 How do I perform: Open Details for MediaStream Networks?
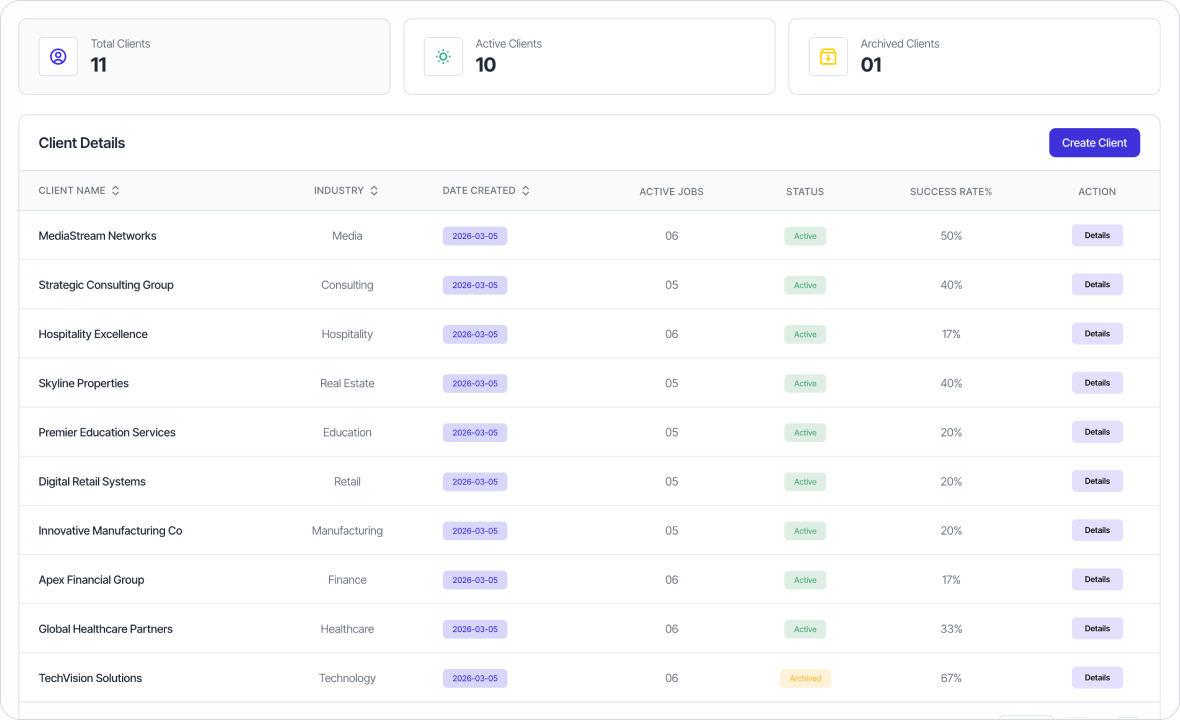point(1097,236)
